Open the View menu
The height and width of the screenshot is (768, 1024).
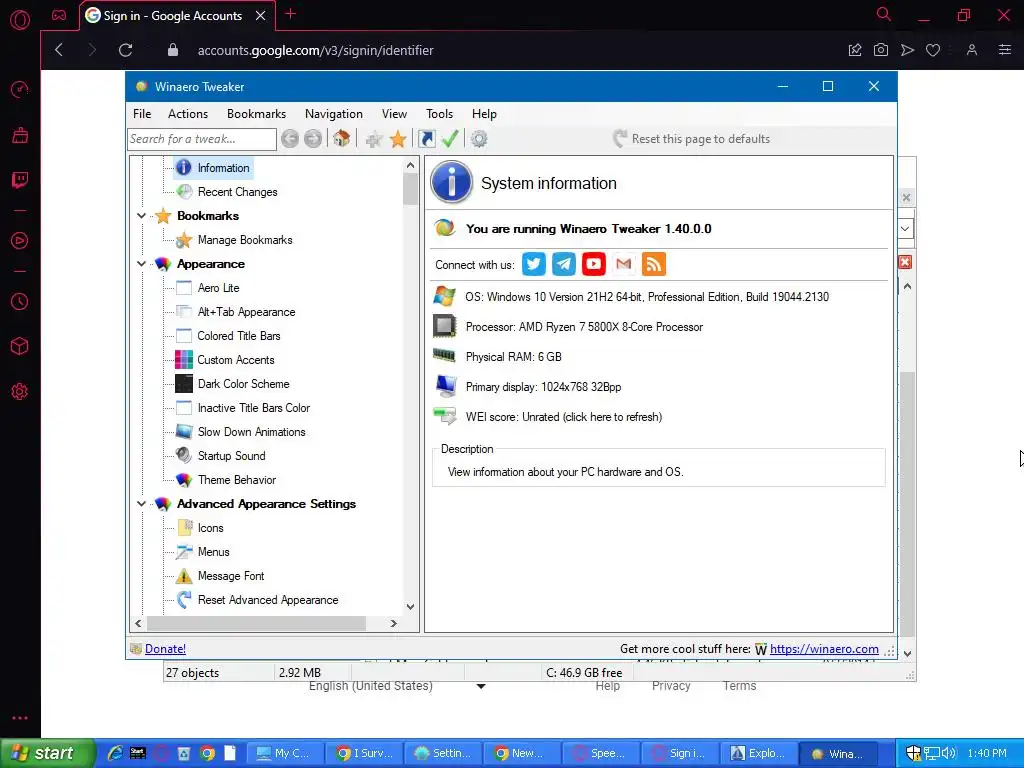(x=394, y=114)
